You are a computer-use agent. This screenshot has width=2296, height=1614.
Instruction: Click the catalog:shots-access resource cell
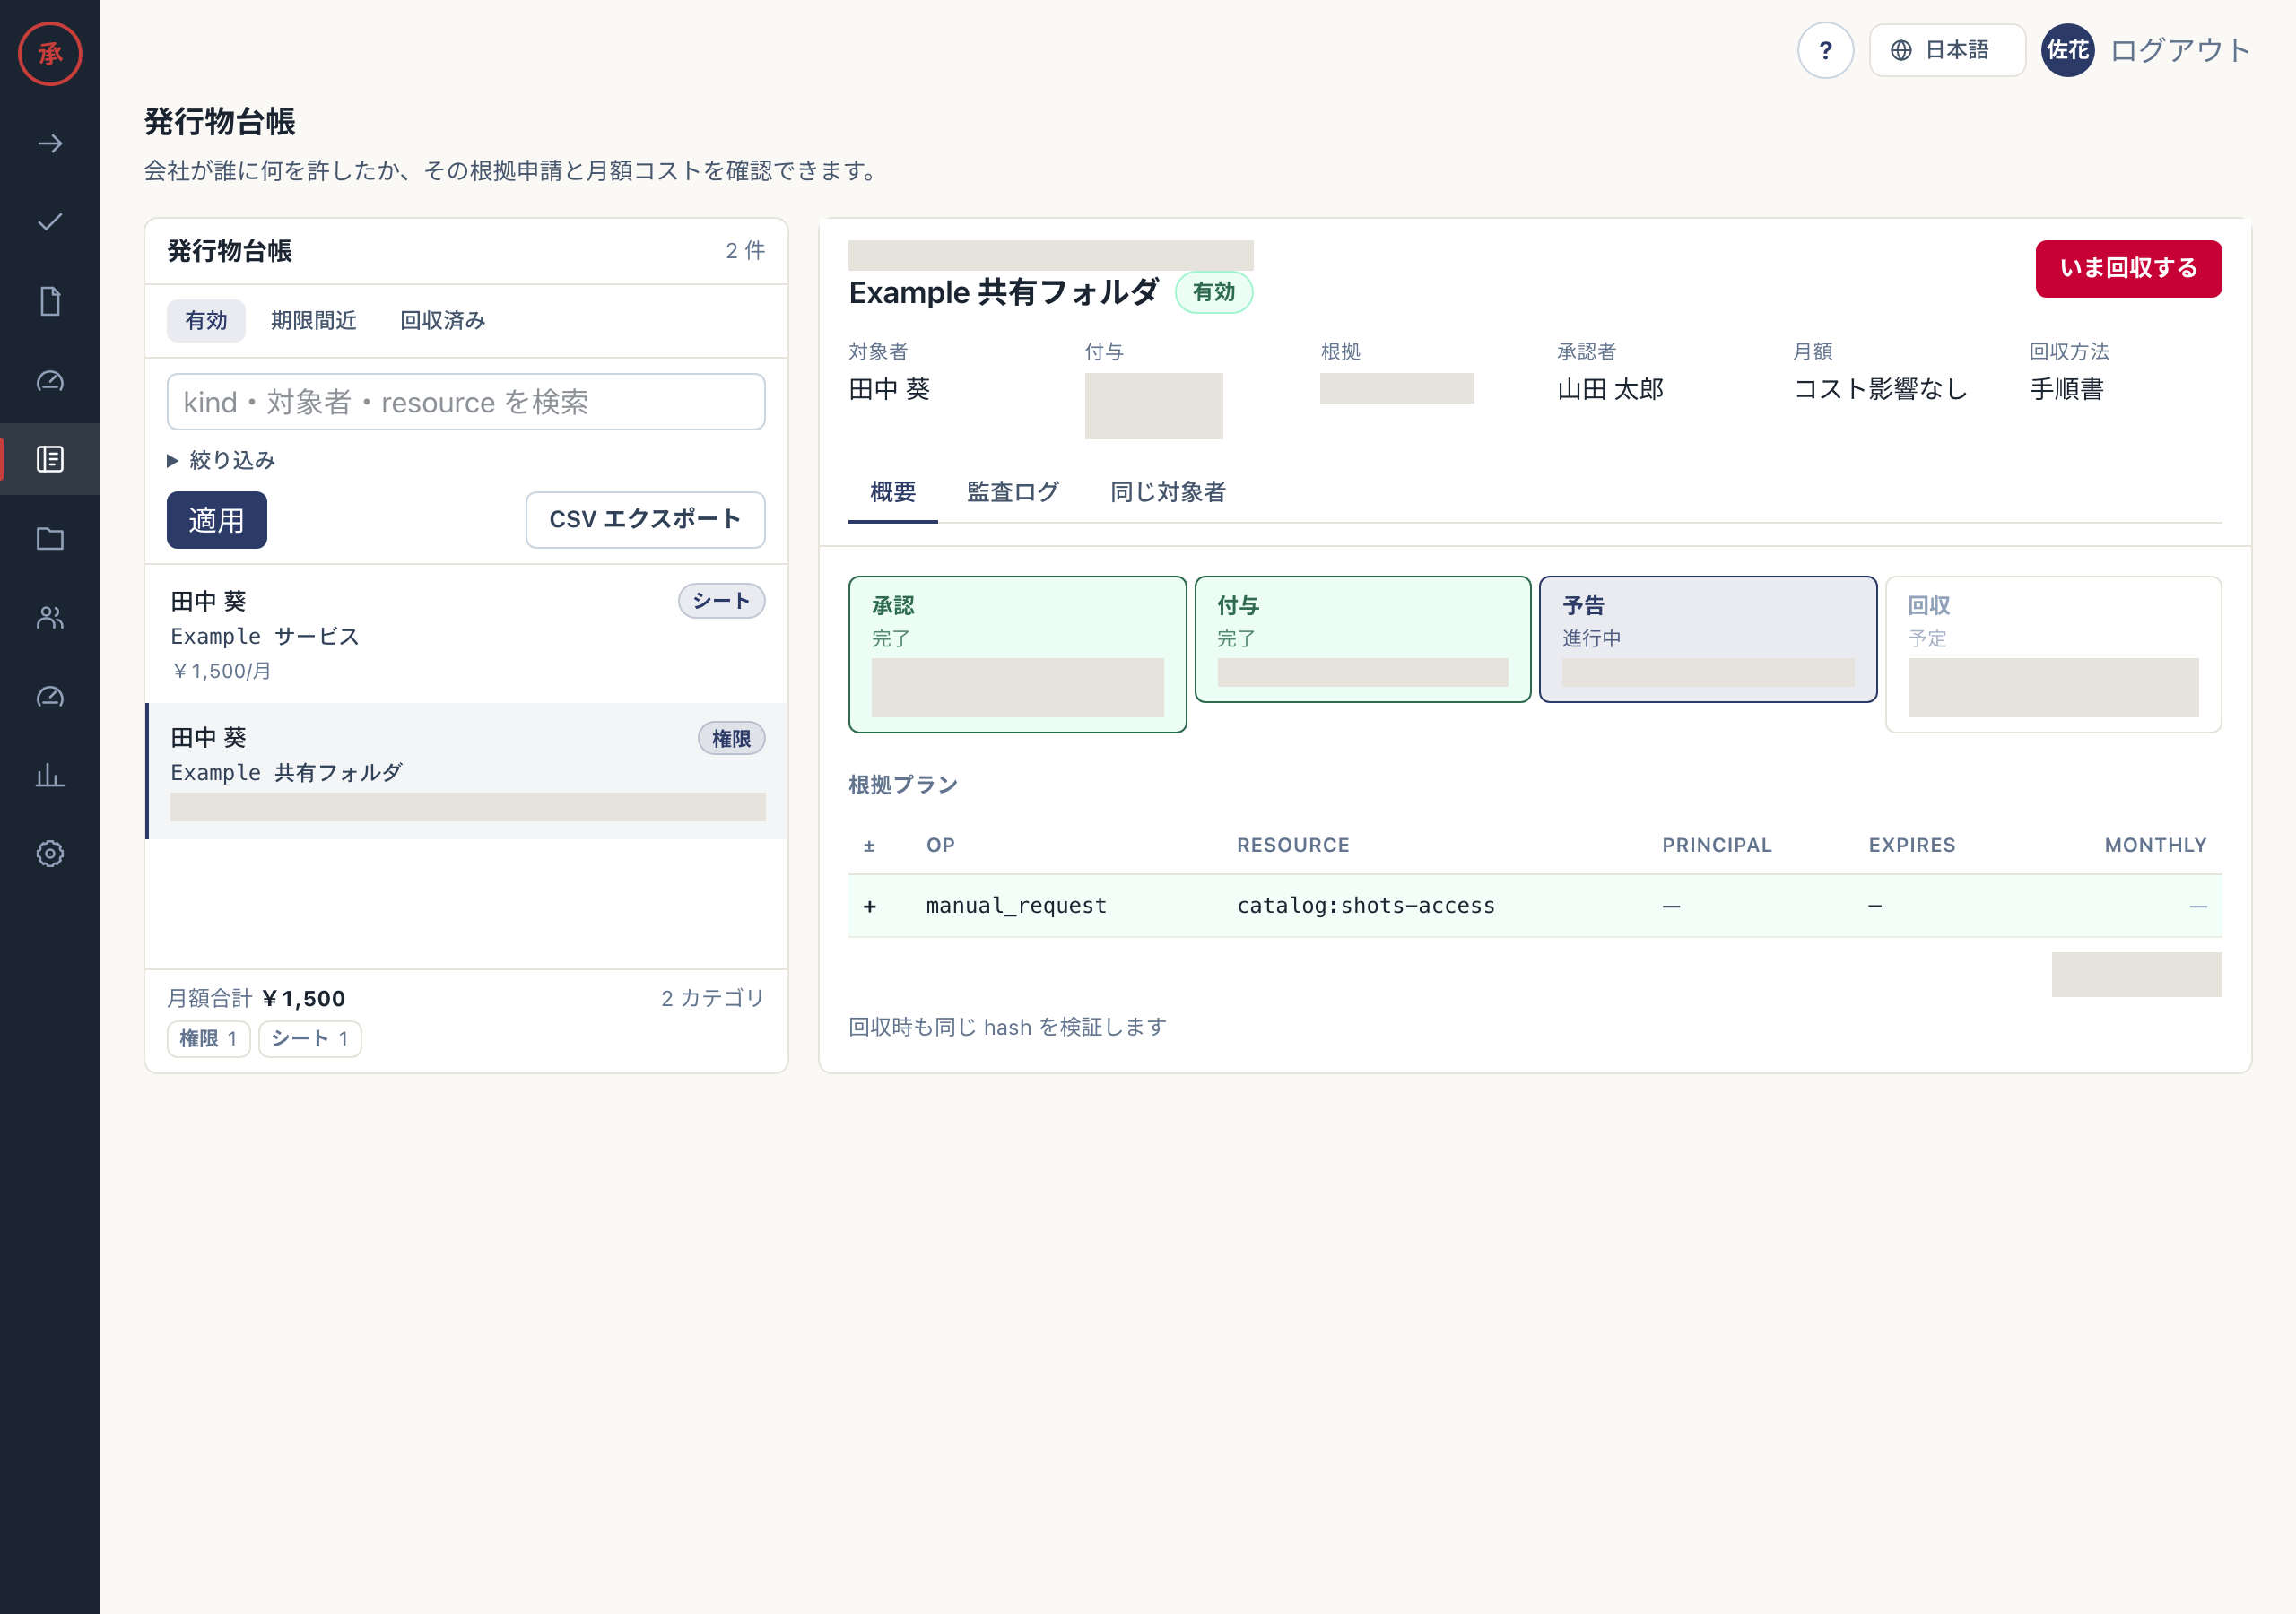(1365, 906)
